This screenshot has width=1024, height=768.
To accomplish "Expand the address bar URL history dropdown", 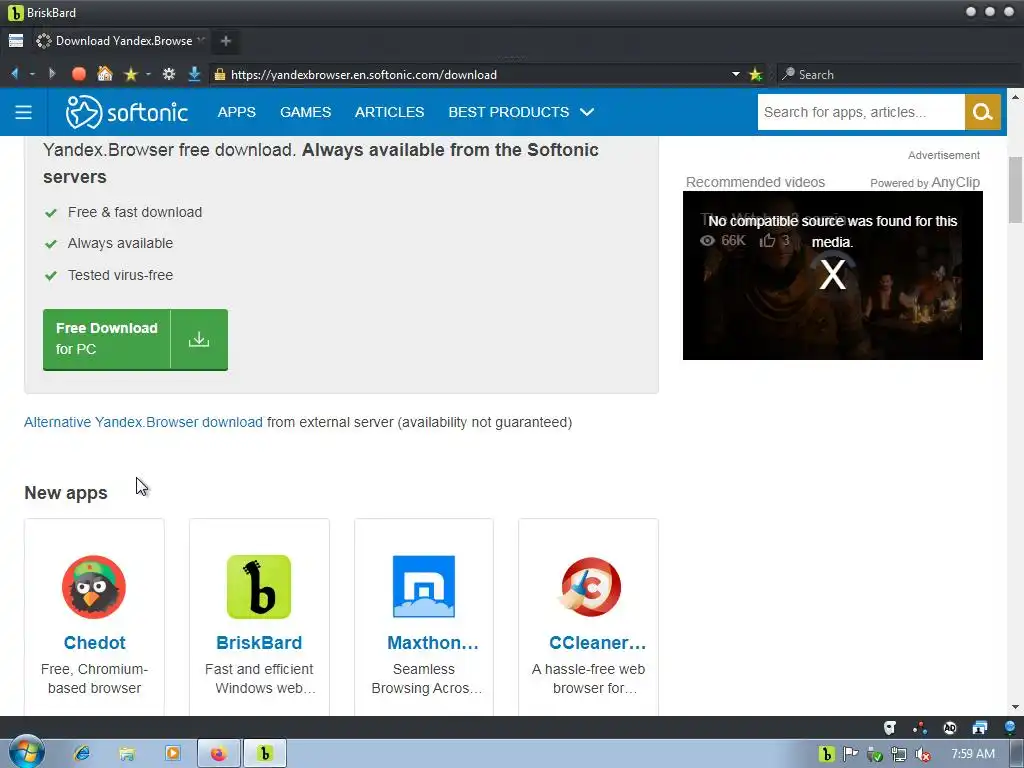I will (736, 74).
